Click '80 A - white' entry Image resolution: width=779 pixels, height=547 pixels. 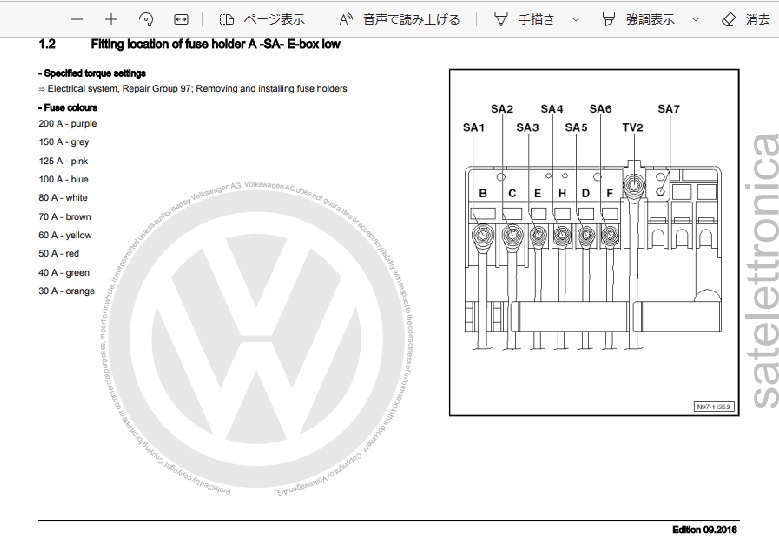coord(63,198)
